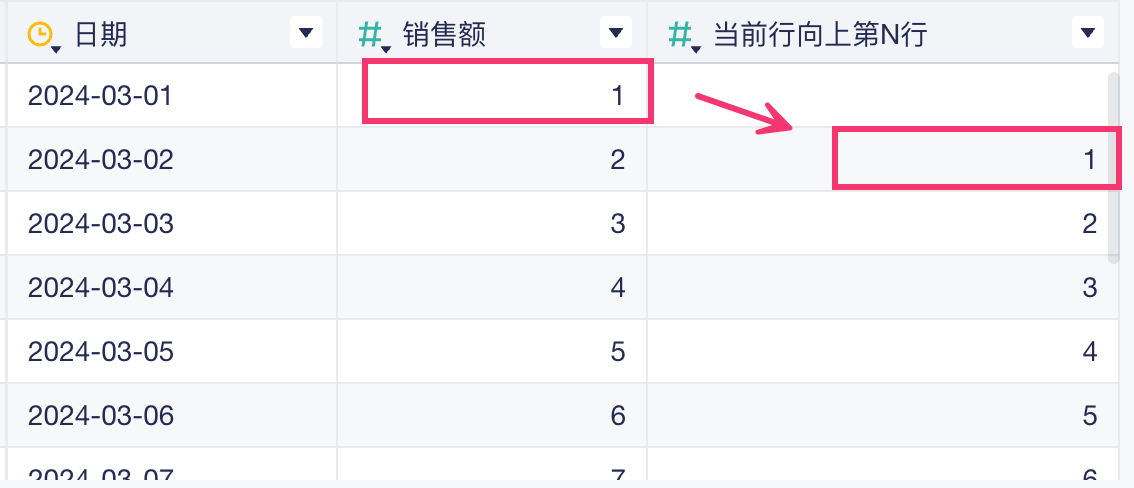Viewport: 1134px width, 488px height.
Task: Select 销售额 cell in 2024-03-04 row
Action: (492, 288)
